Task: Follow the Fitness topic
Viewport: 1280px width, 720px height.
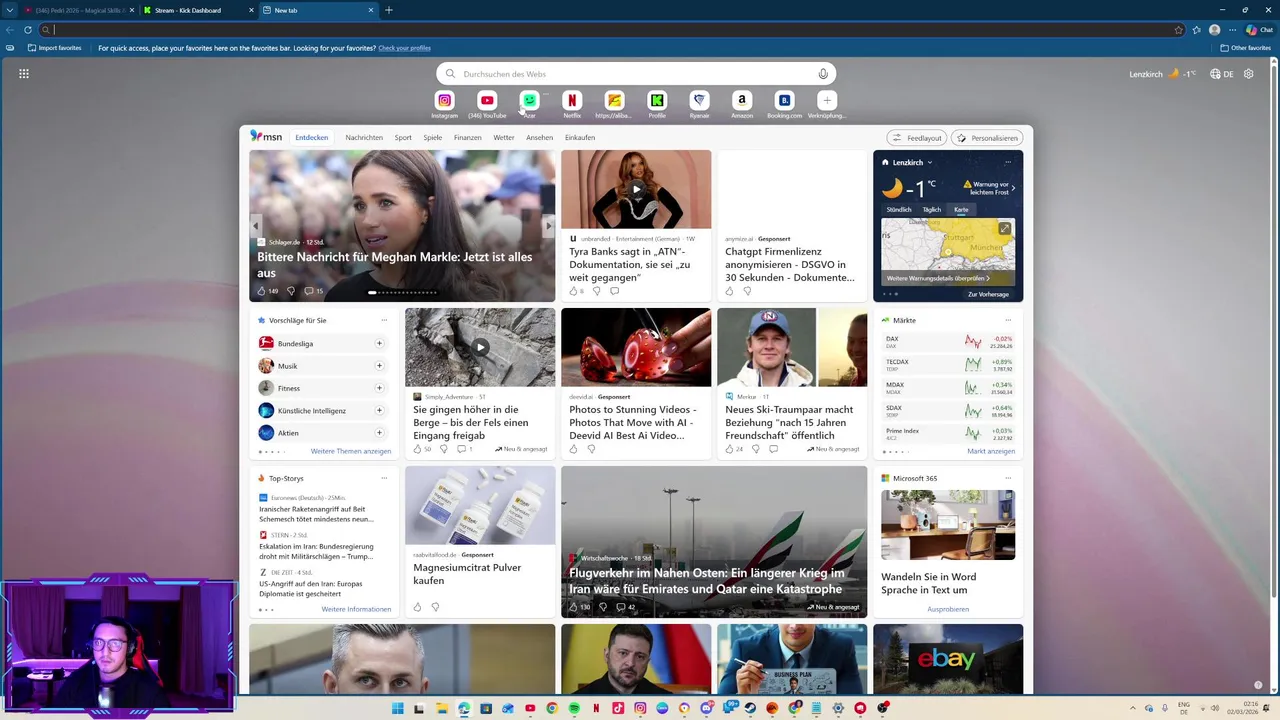Action: [379, 388]
